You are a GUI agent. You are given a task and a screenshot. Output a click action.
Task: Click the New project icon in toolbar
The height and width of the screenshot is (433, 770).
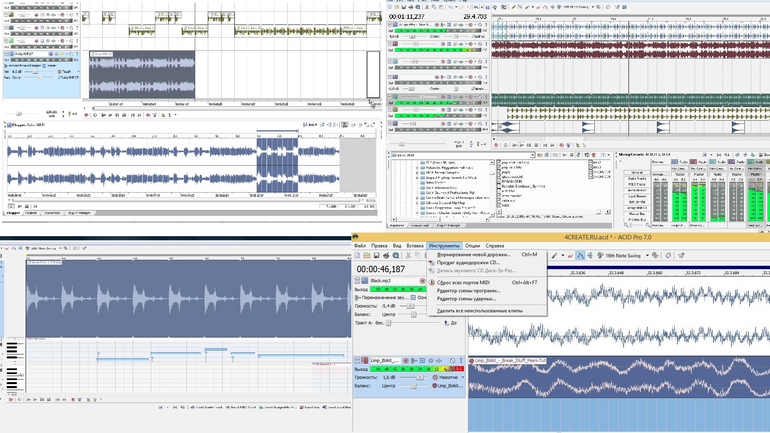click(358, 256)
